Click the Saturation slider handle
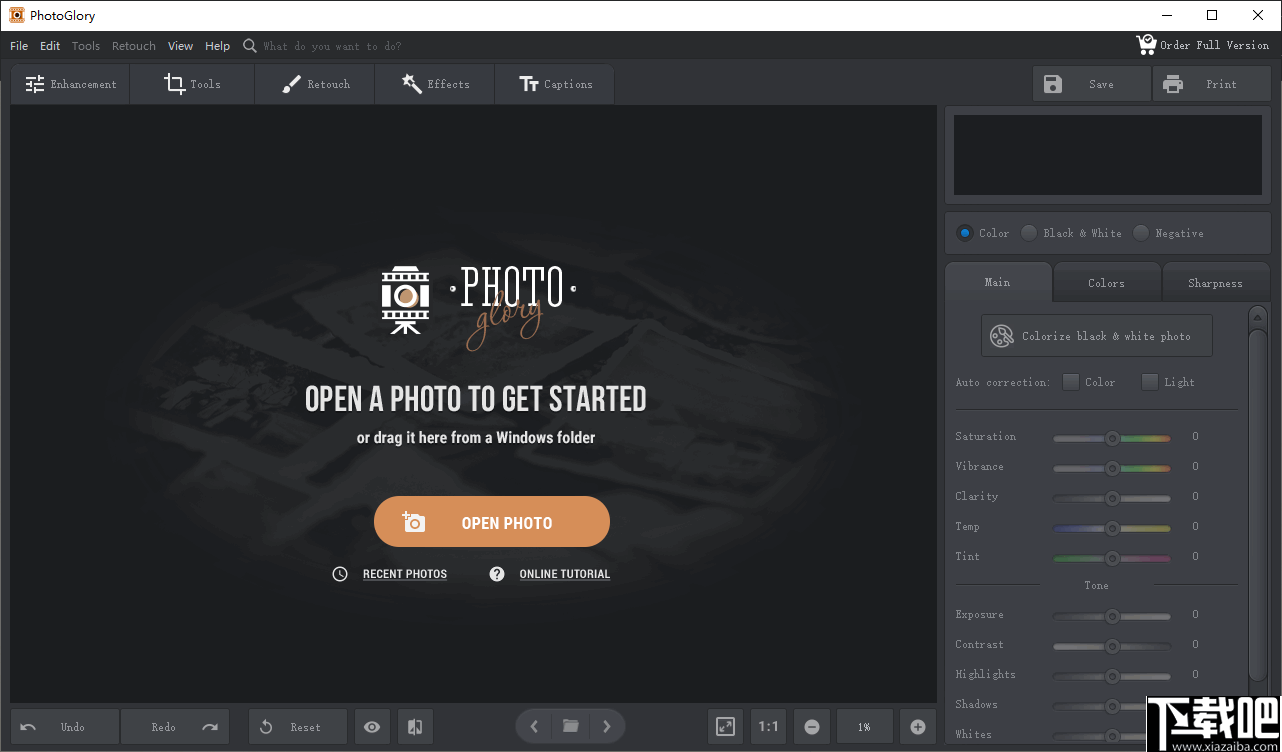Viewport: 1282px width, 752px height. [x=1112, y=438]
